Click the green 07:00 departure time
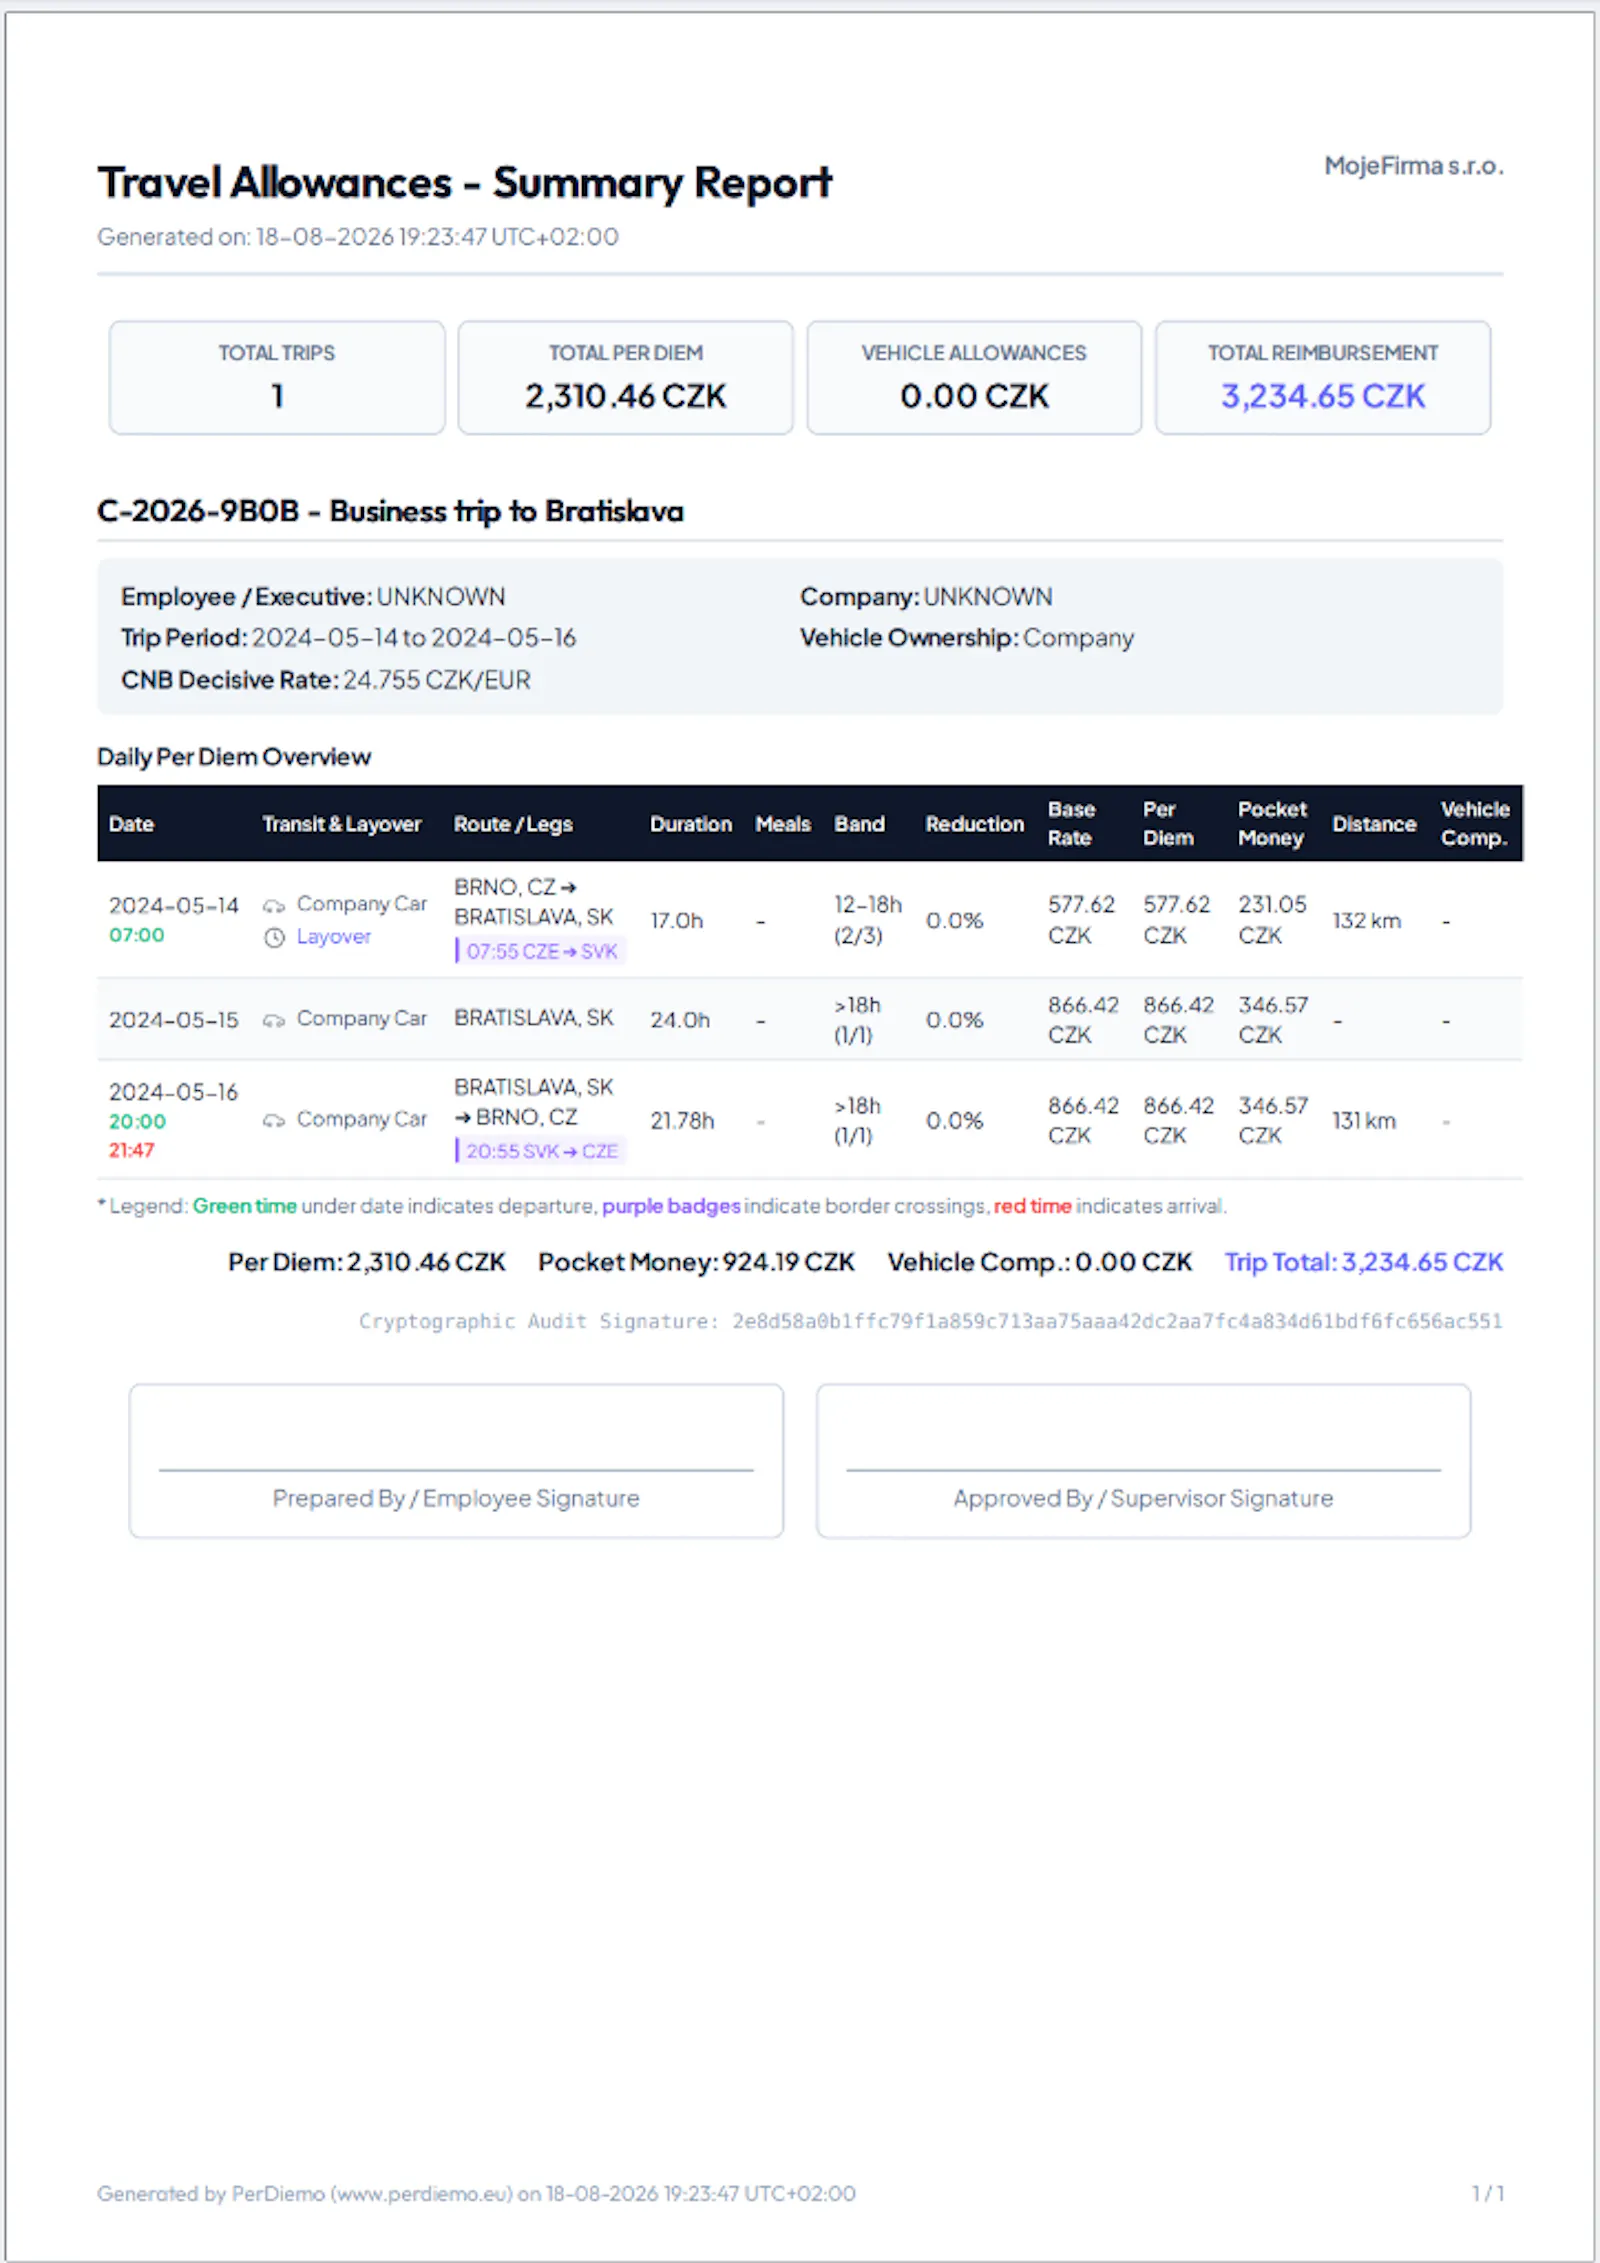This screenshot has height=2263, width=1600. (137, 935)
